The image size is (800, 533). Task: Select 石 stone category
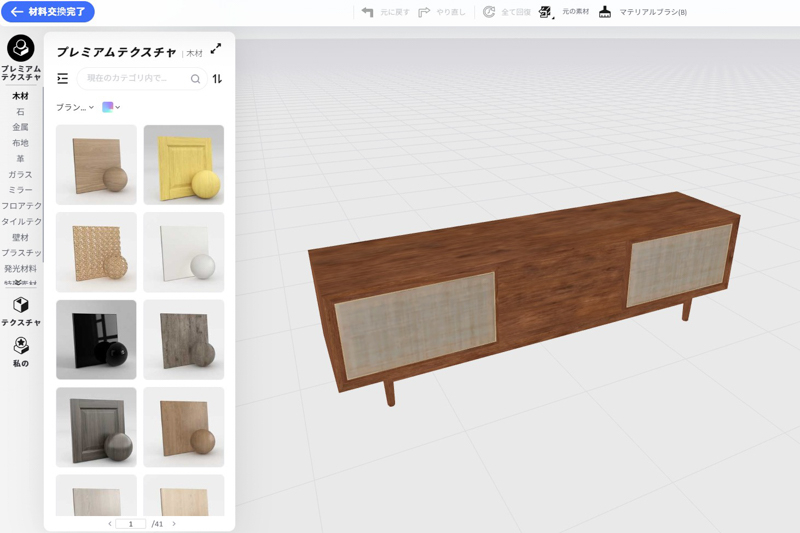20,112
